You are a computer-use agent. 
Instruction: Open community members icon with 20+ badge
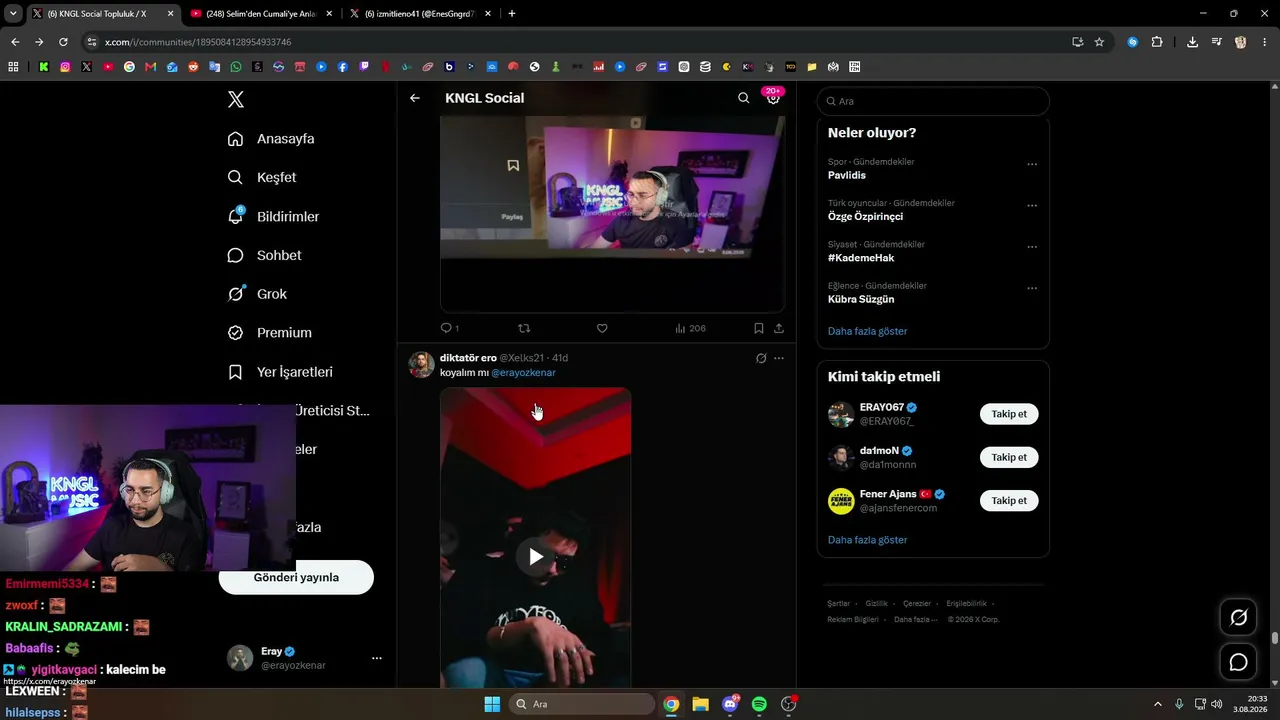(x=773, y=97)
